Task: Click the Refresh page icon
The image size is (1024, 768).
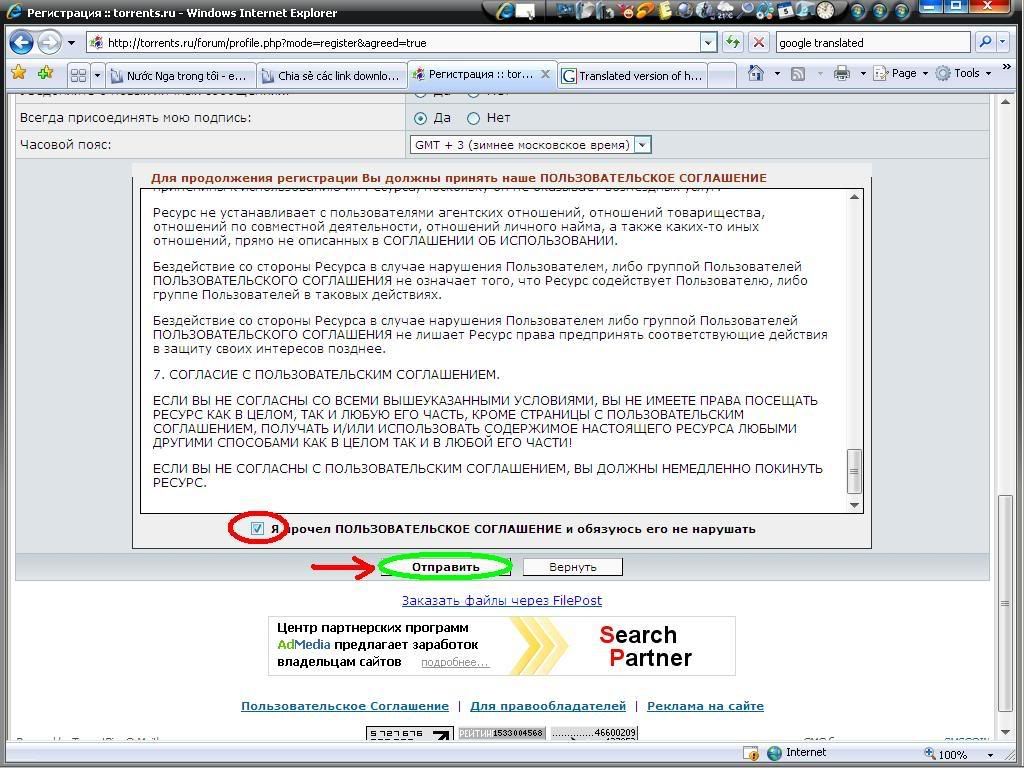Action: point(733,43)
